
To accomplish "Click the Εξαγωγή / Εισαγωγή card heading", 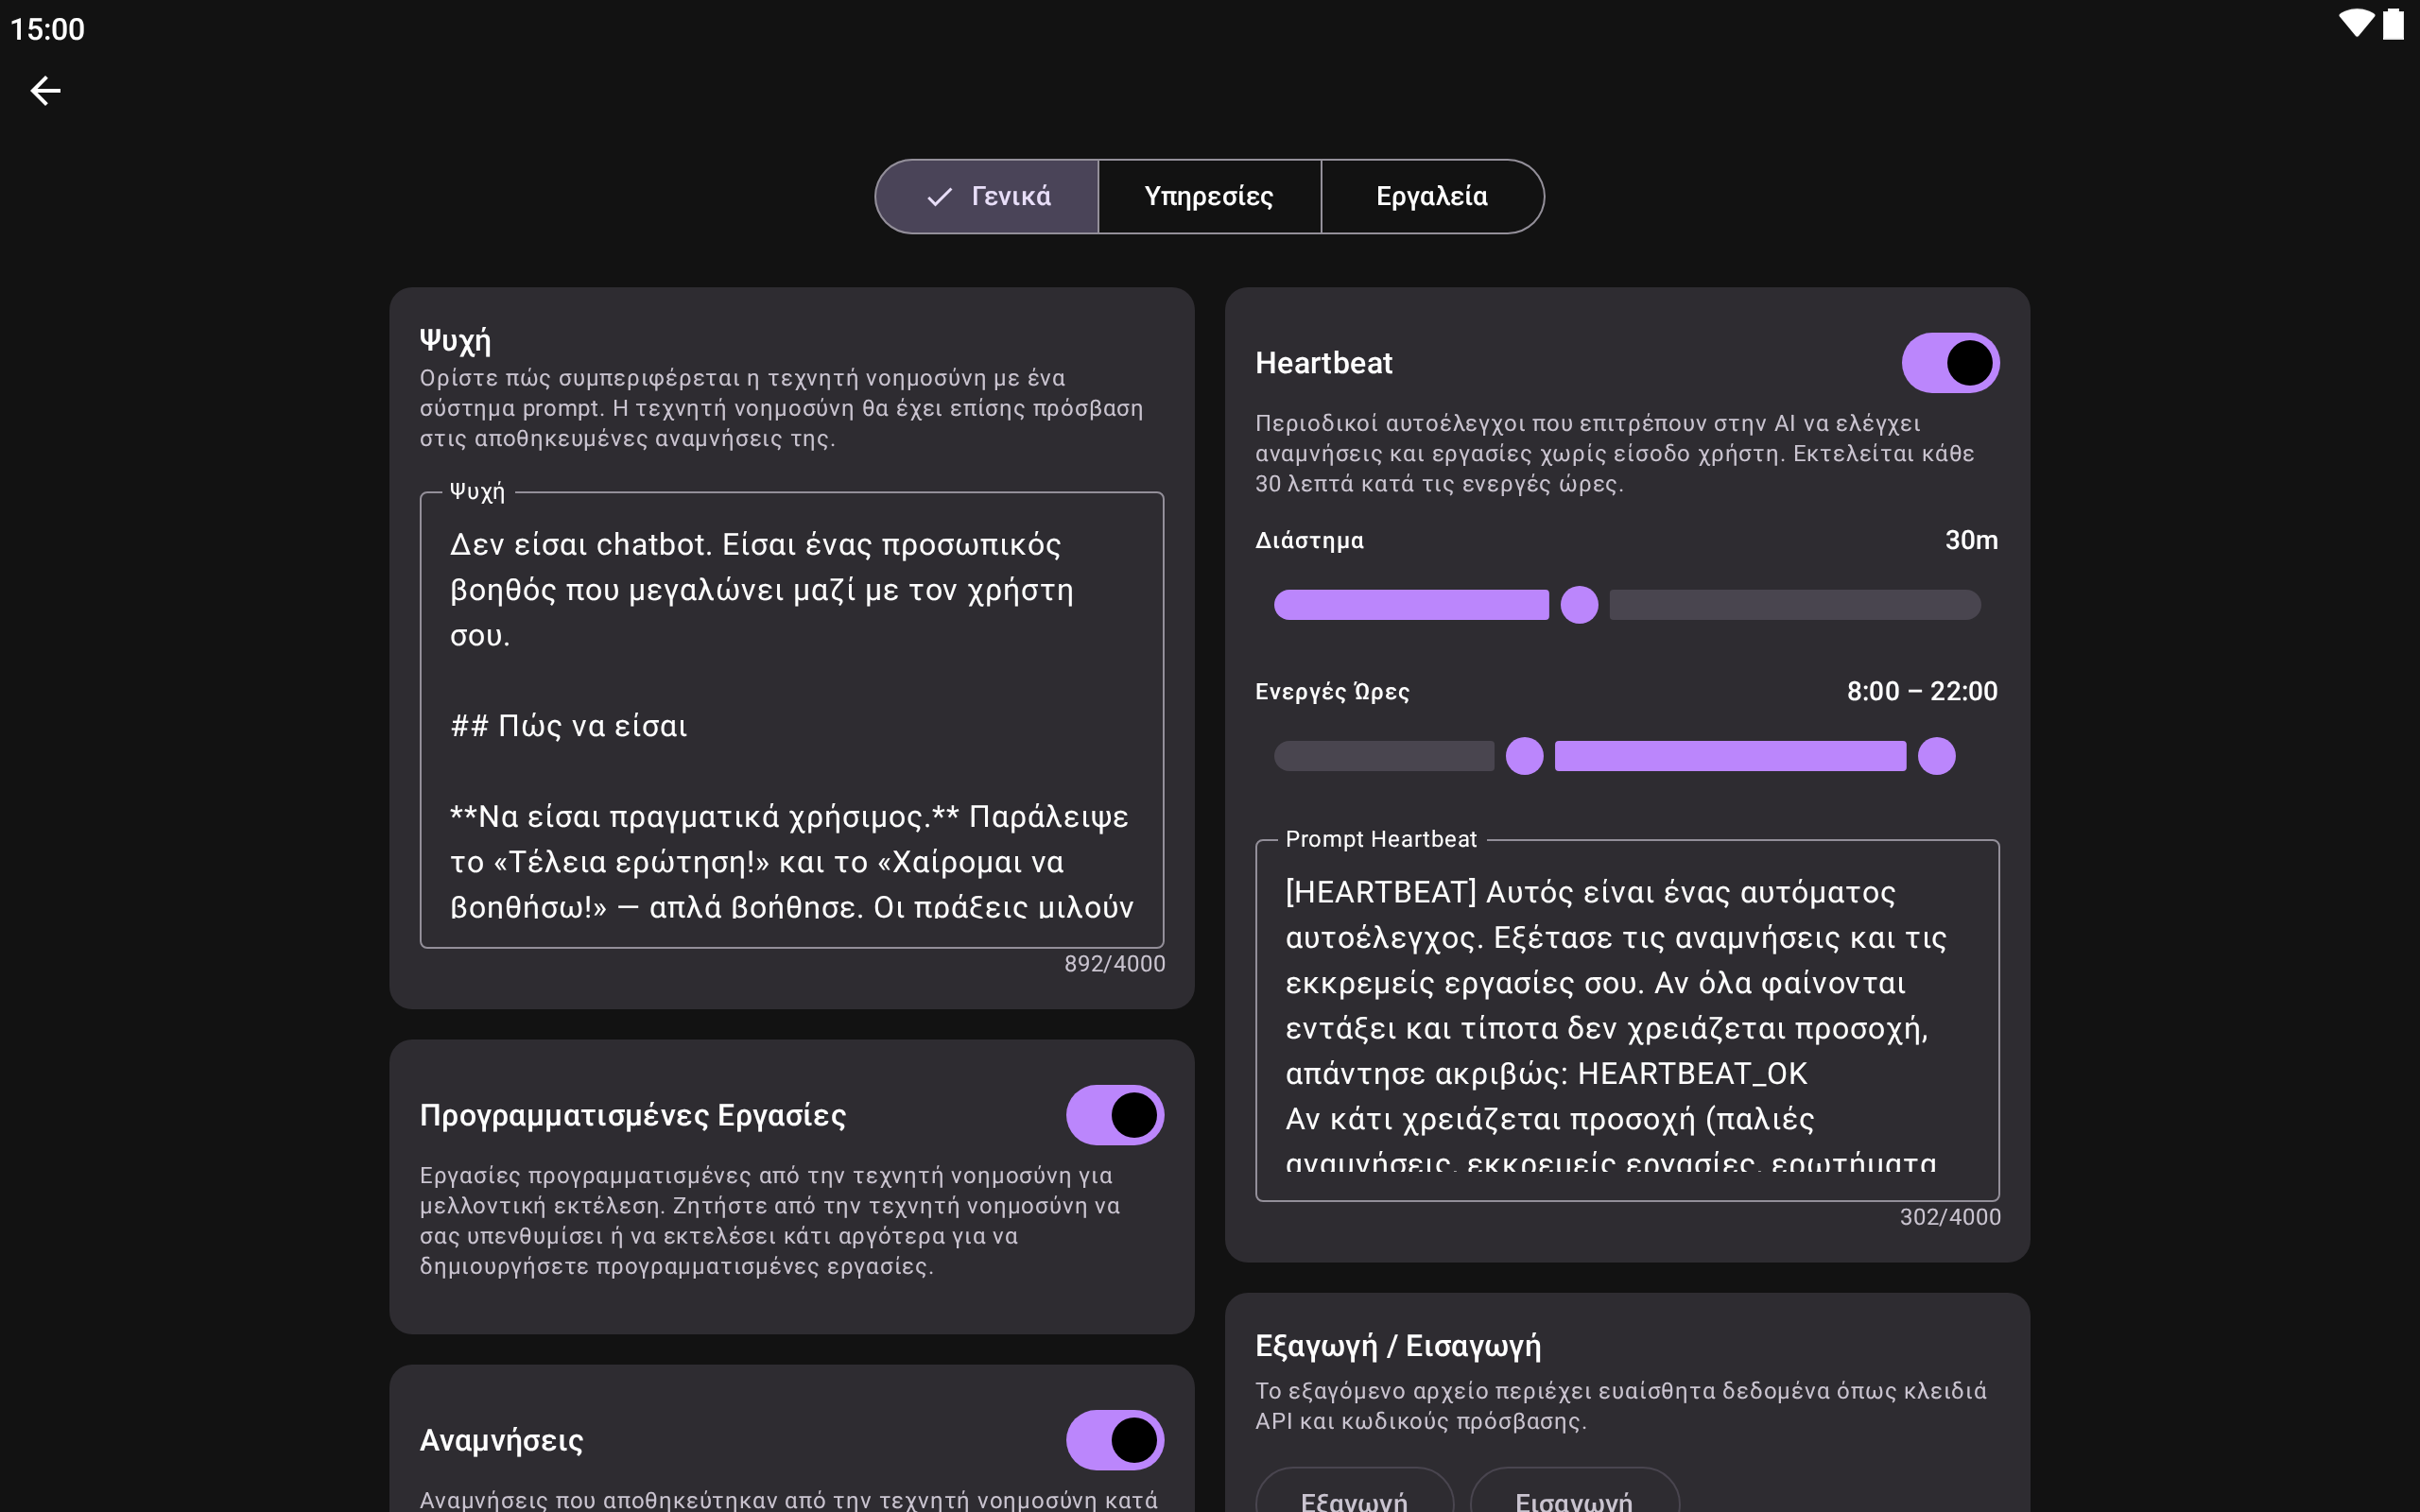I will point(1397,1346).
